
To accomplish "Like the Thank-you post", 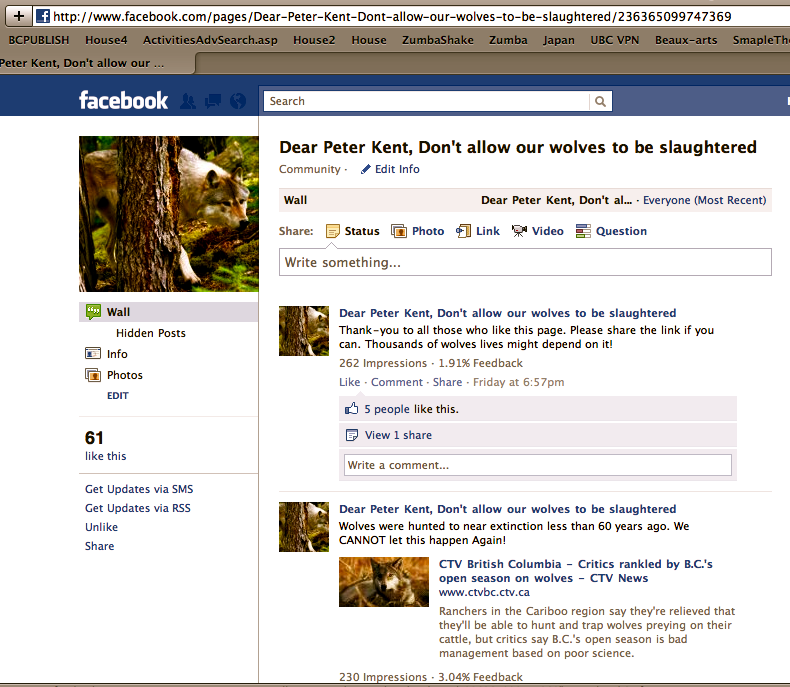I will 349,382.
